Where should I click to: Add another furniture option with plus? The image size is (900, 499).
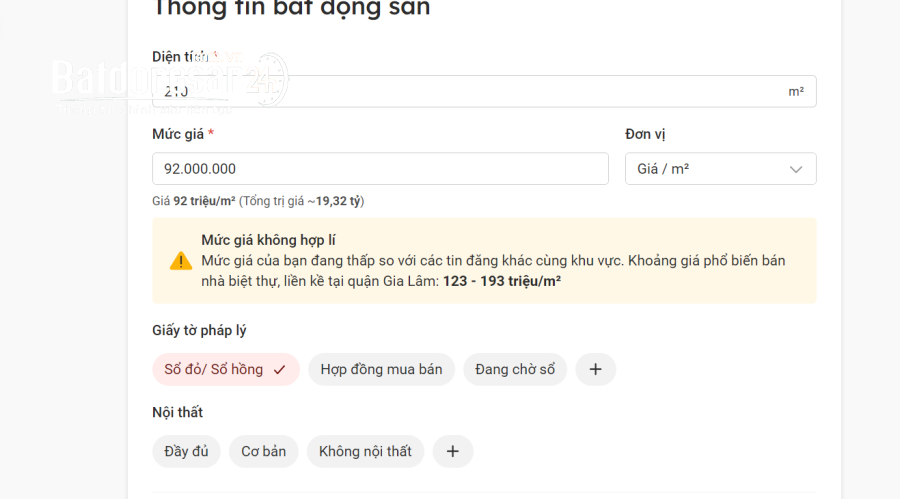(453, 451)
